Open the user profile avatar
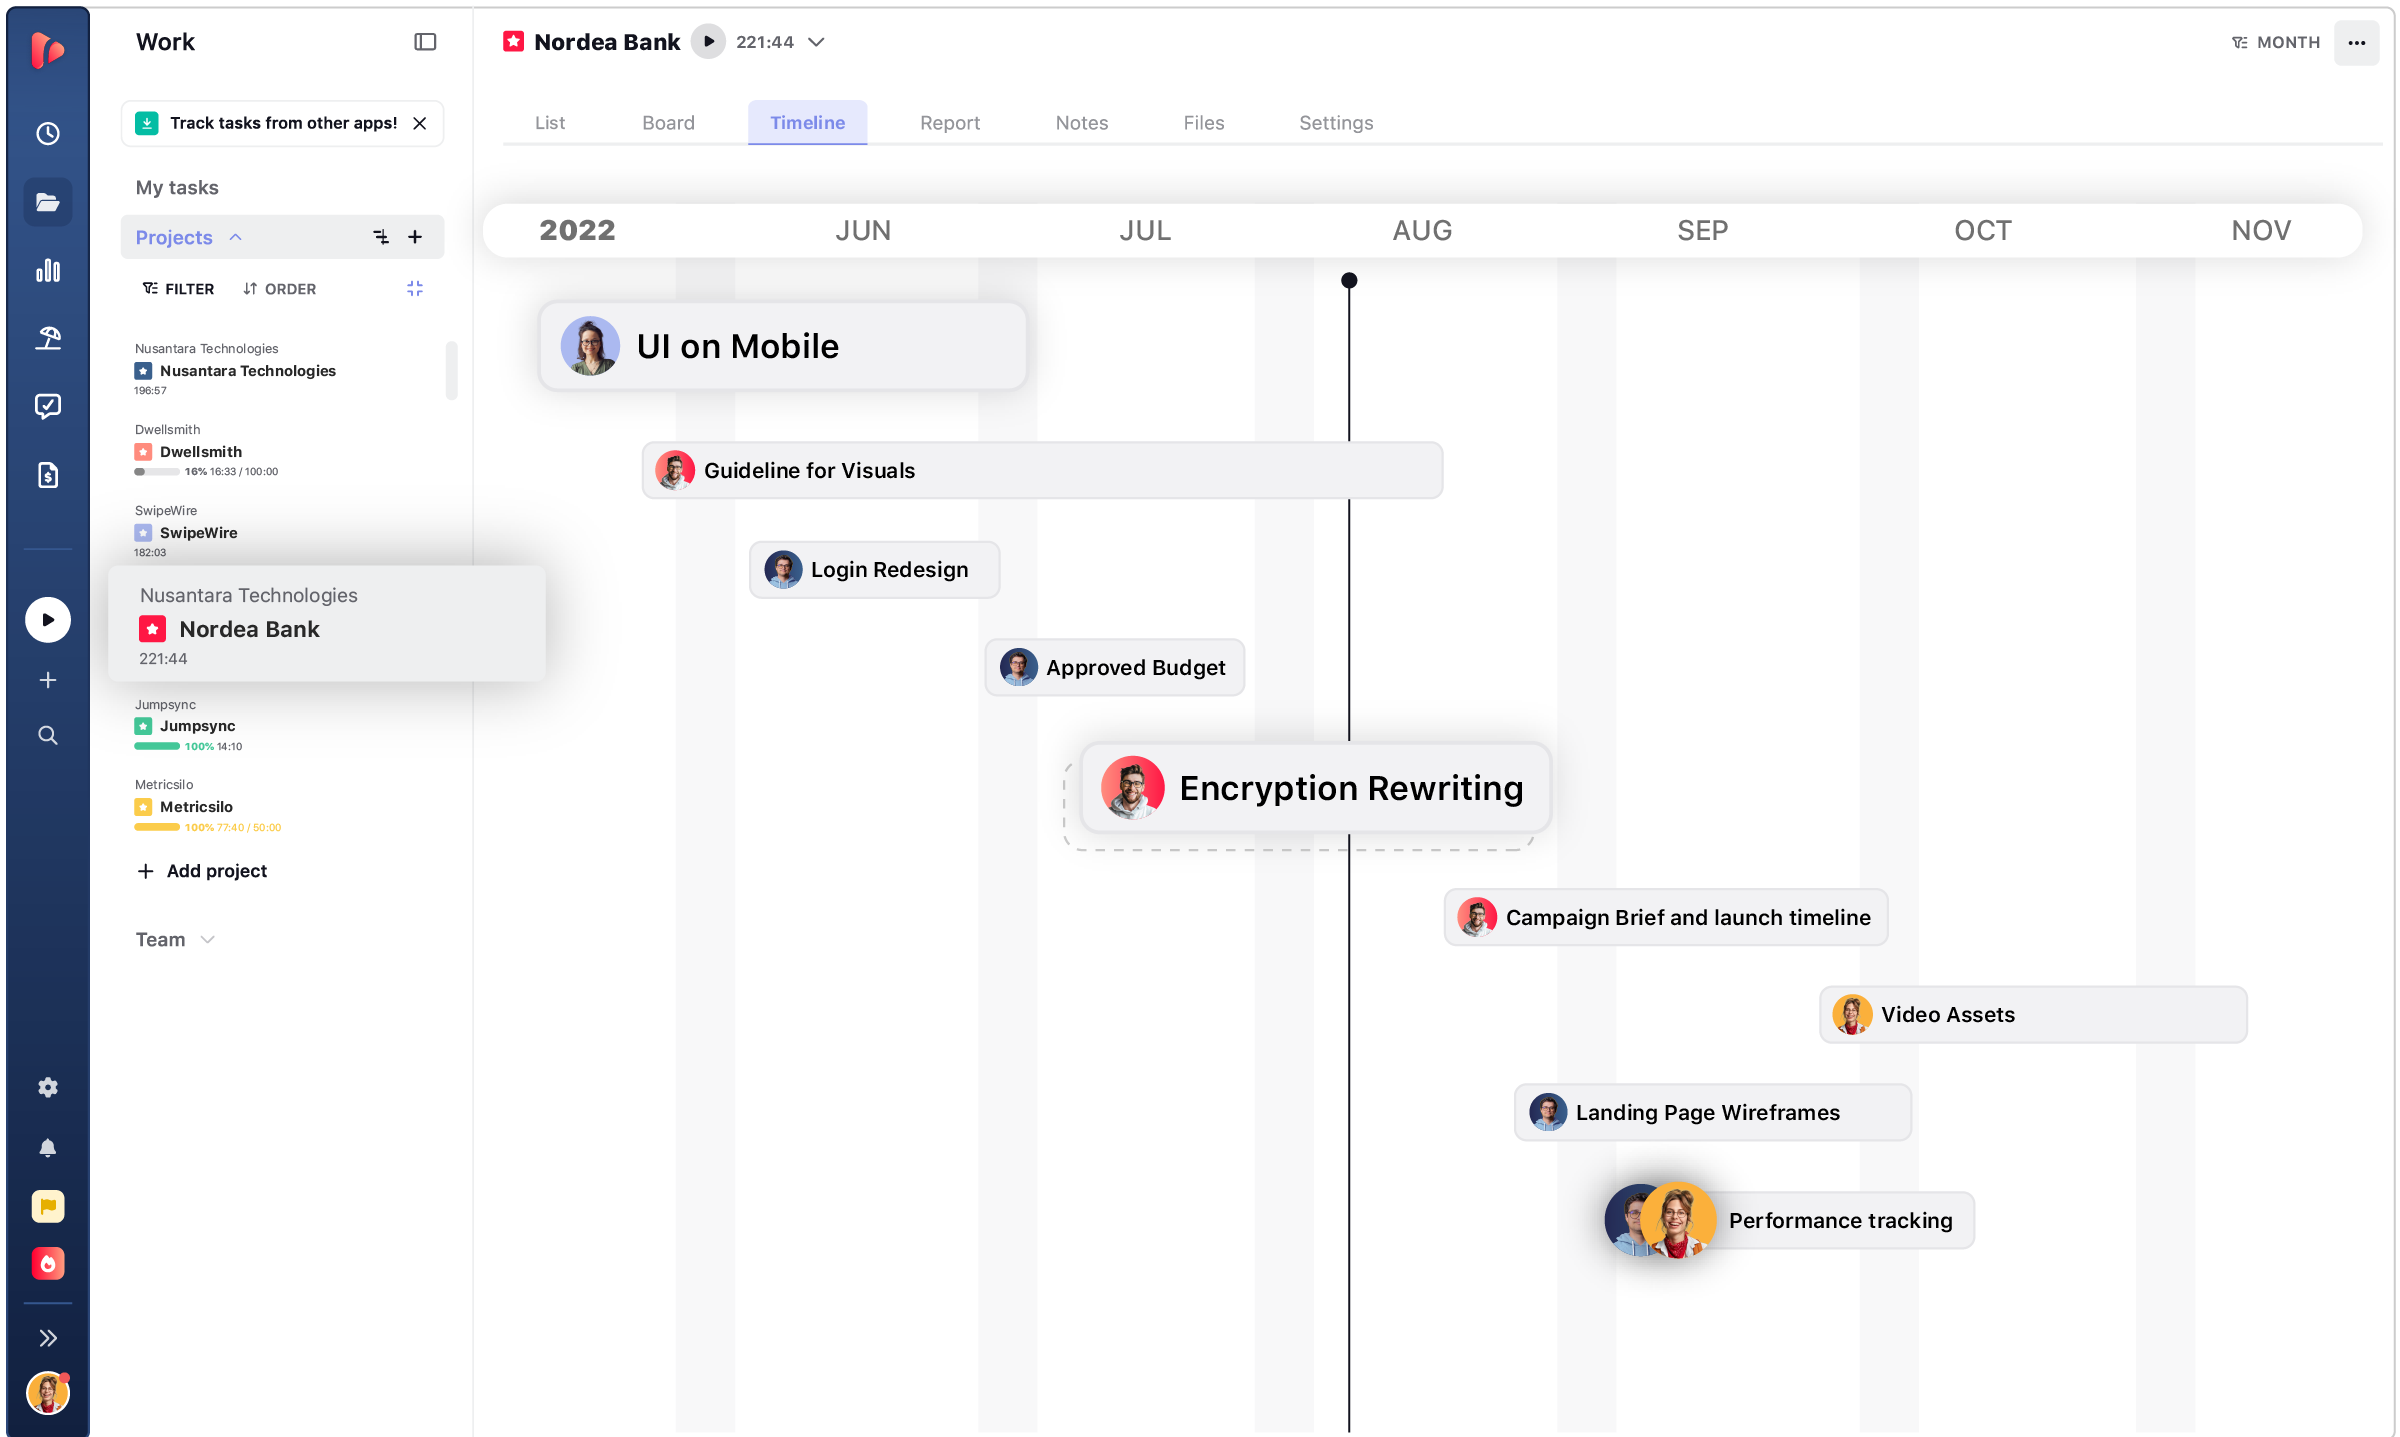The height and width of the screenshot is (1437, 2400). 48,1393
